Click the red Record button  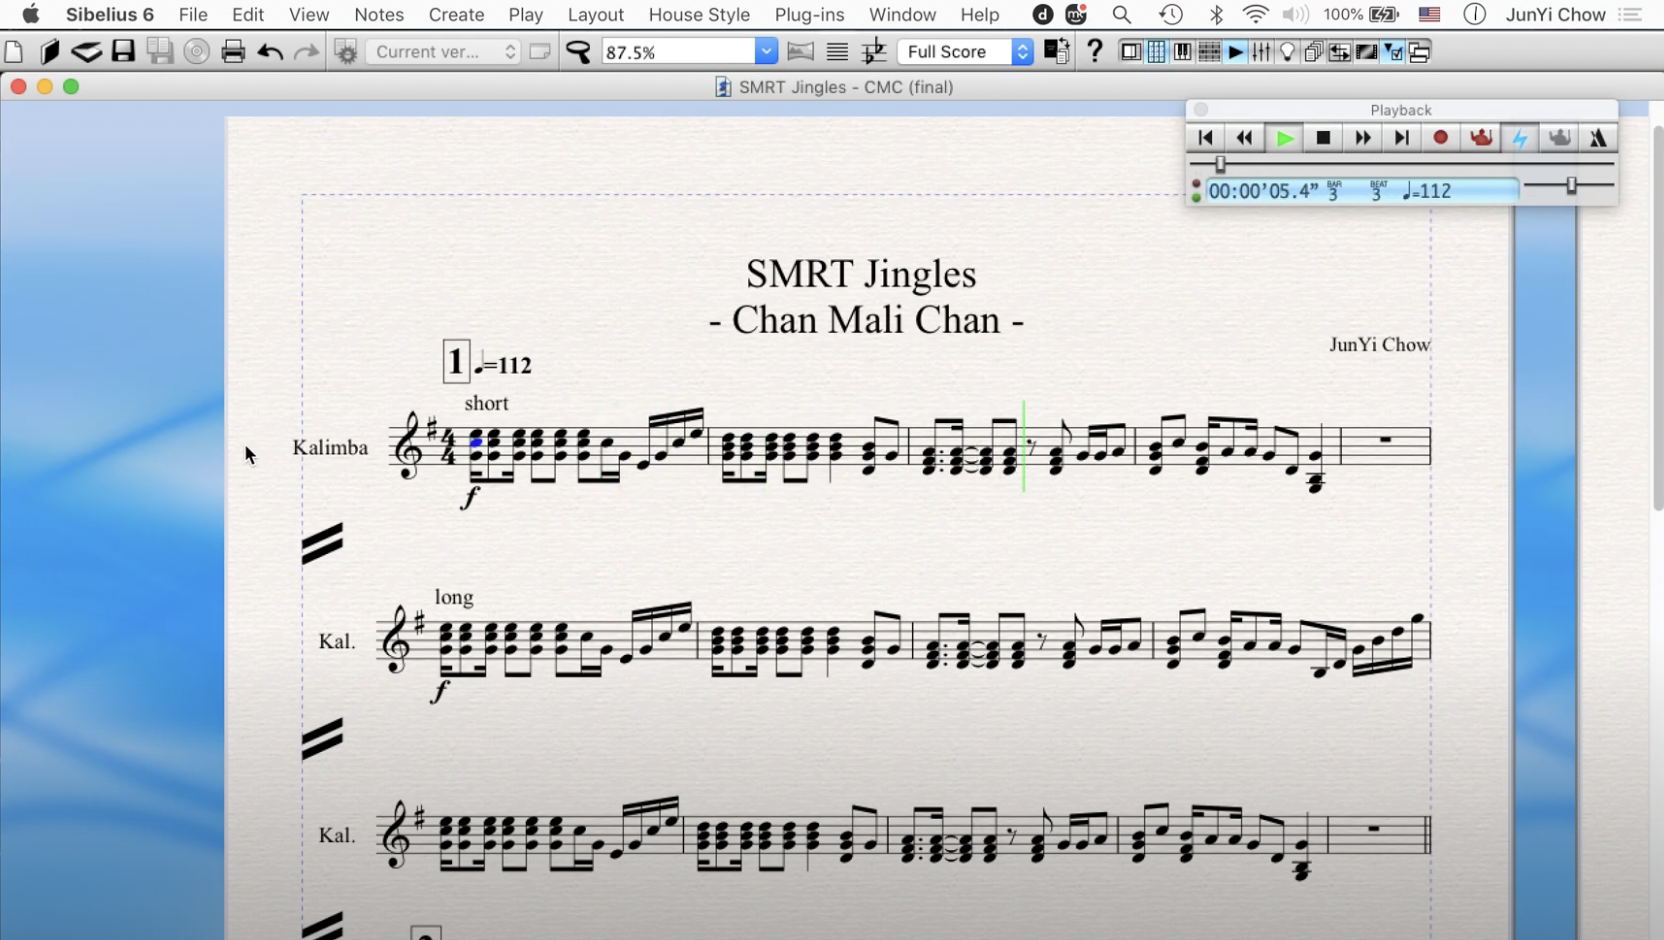[1440, 138]
